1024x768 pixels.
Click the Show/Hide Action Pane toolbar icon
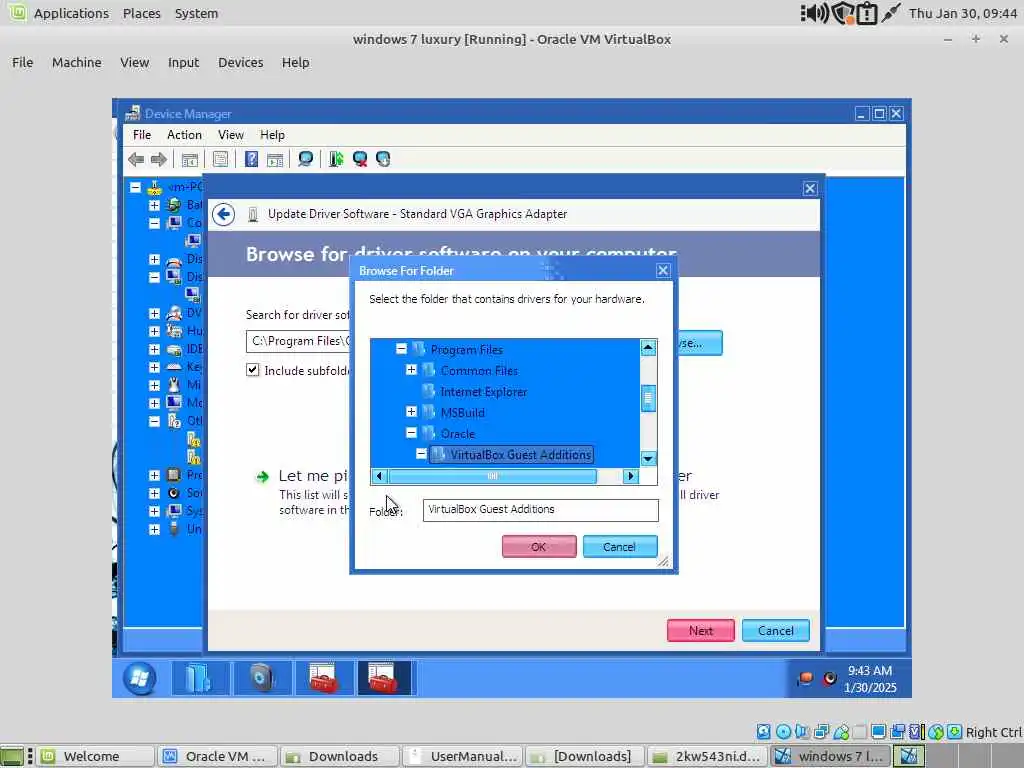(275, 159)
